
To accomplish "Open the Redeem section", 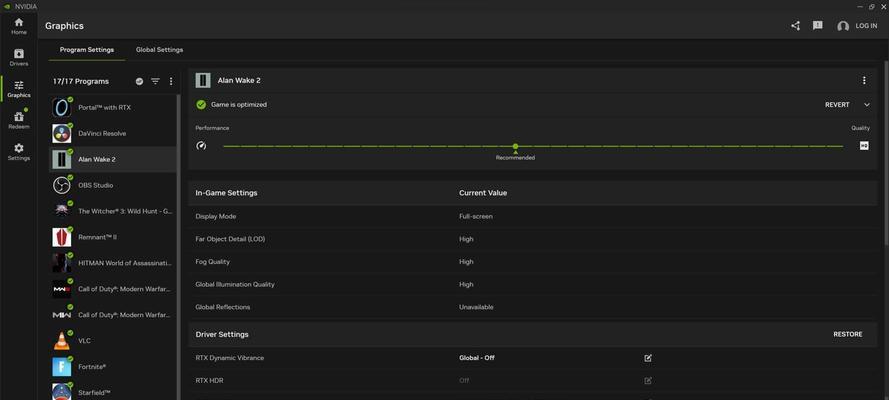I will (19, 120).
